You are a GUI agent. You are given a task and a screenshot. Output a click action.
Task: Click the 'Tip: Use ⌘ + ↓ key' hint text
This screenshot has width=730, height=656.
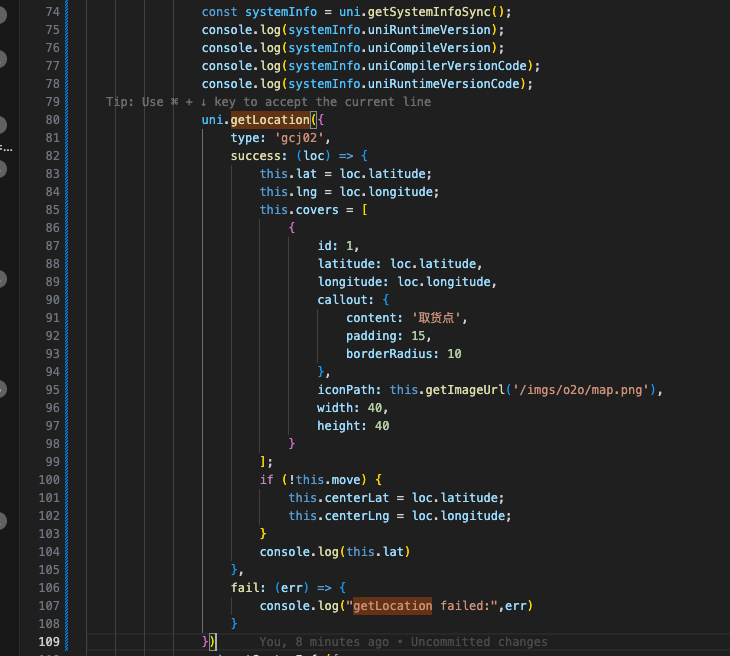click(x=171, y=102)
